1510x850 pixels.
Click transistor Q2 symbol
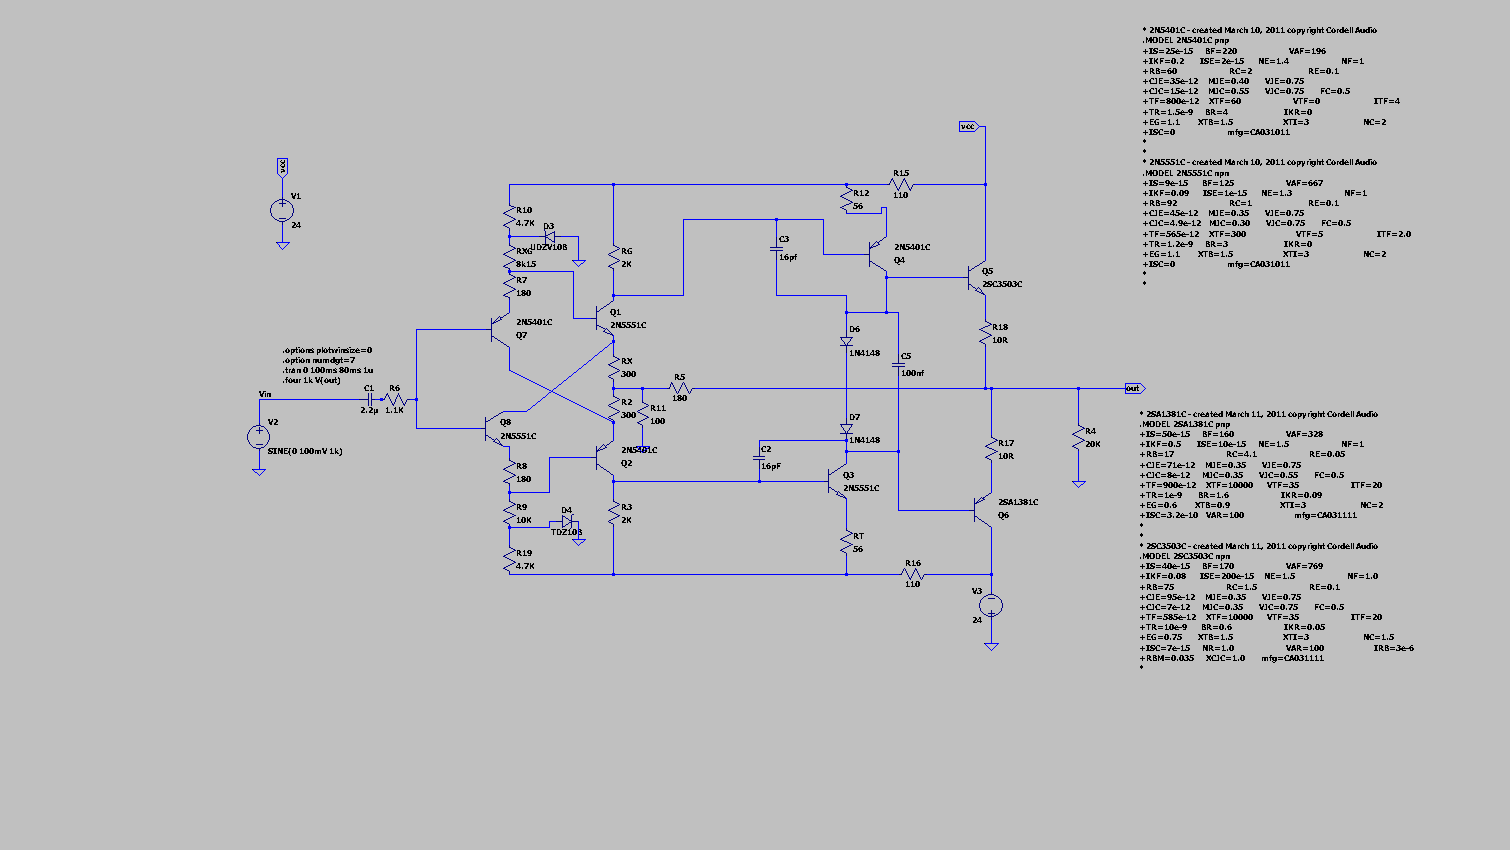[606, 457]
